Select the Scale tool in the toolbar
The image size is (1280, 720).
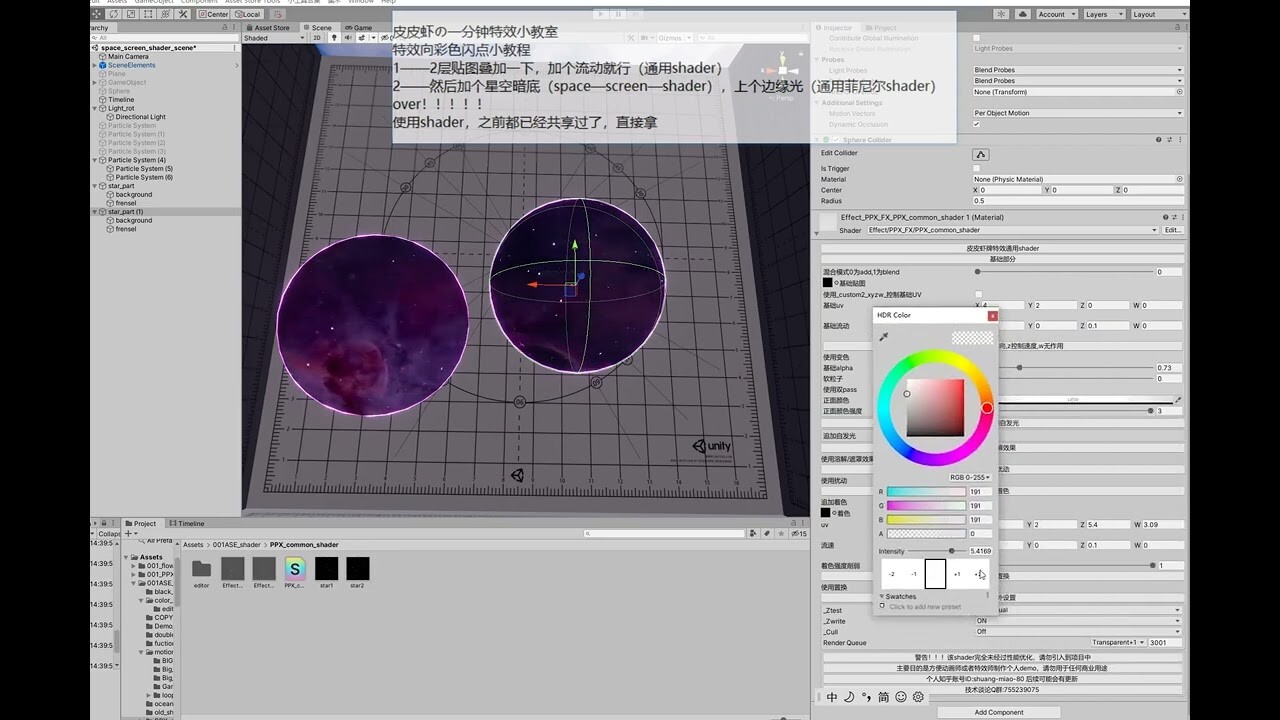(131, 14)
